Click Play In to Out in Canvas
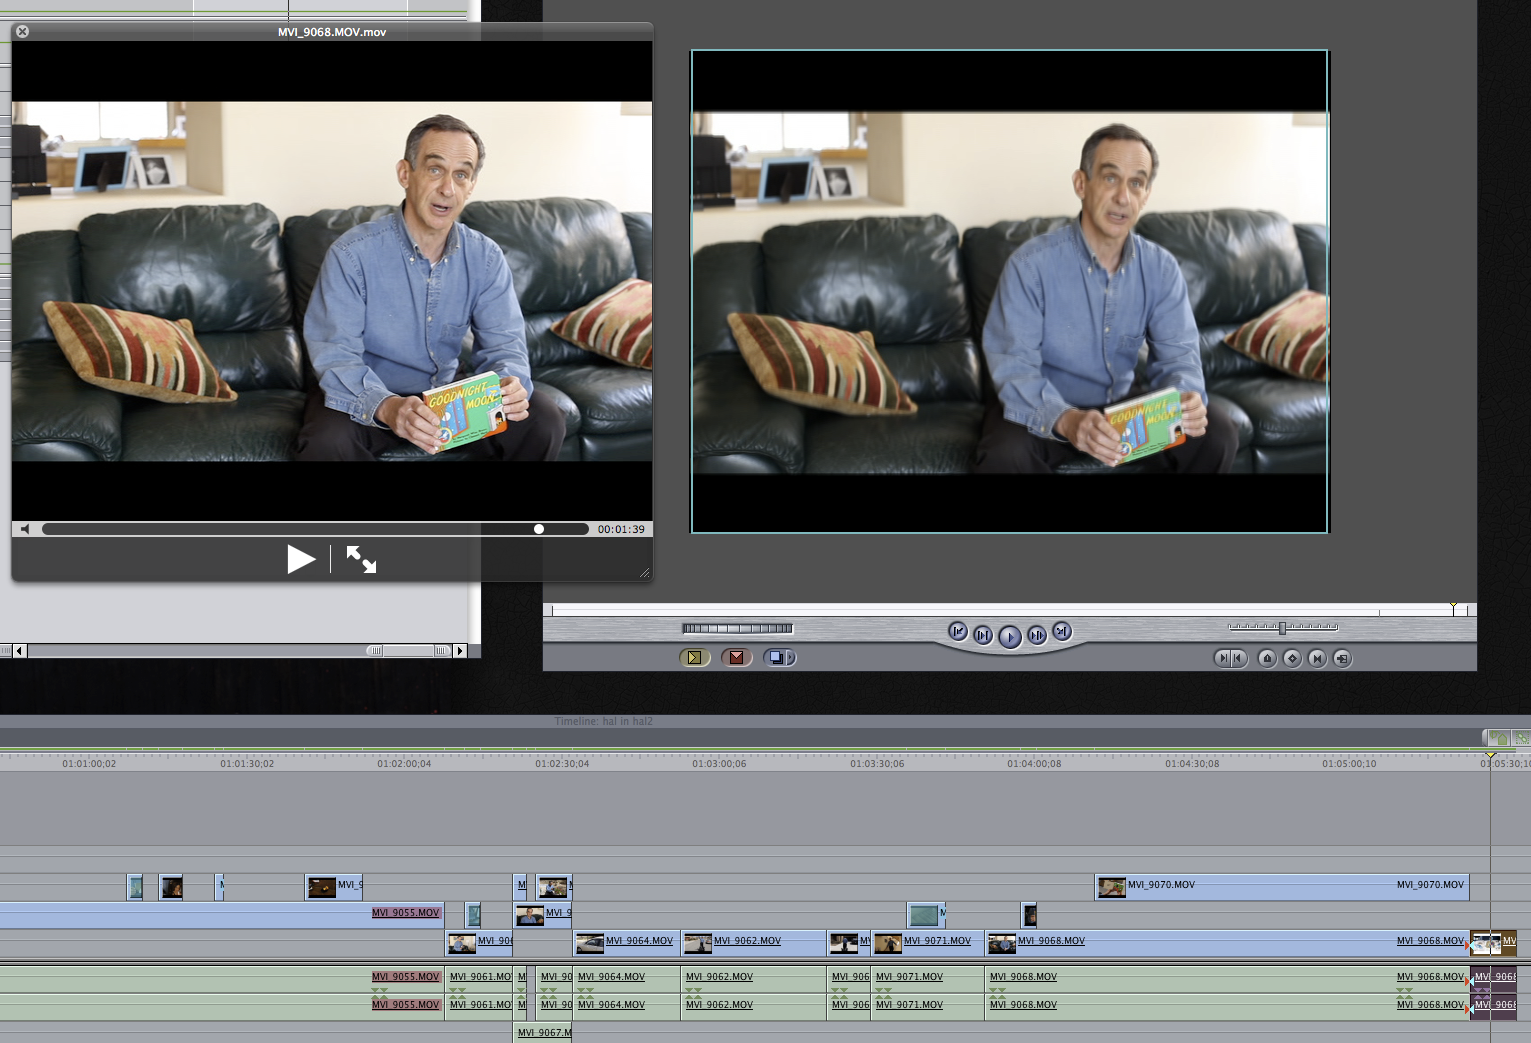Screen dimensions: 1531x1043 point(983,635)
